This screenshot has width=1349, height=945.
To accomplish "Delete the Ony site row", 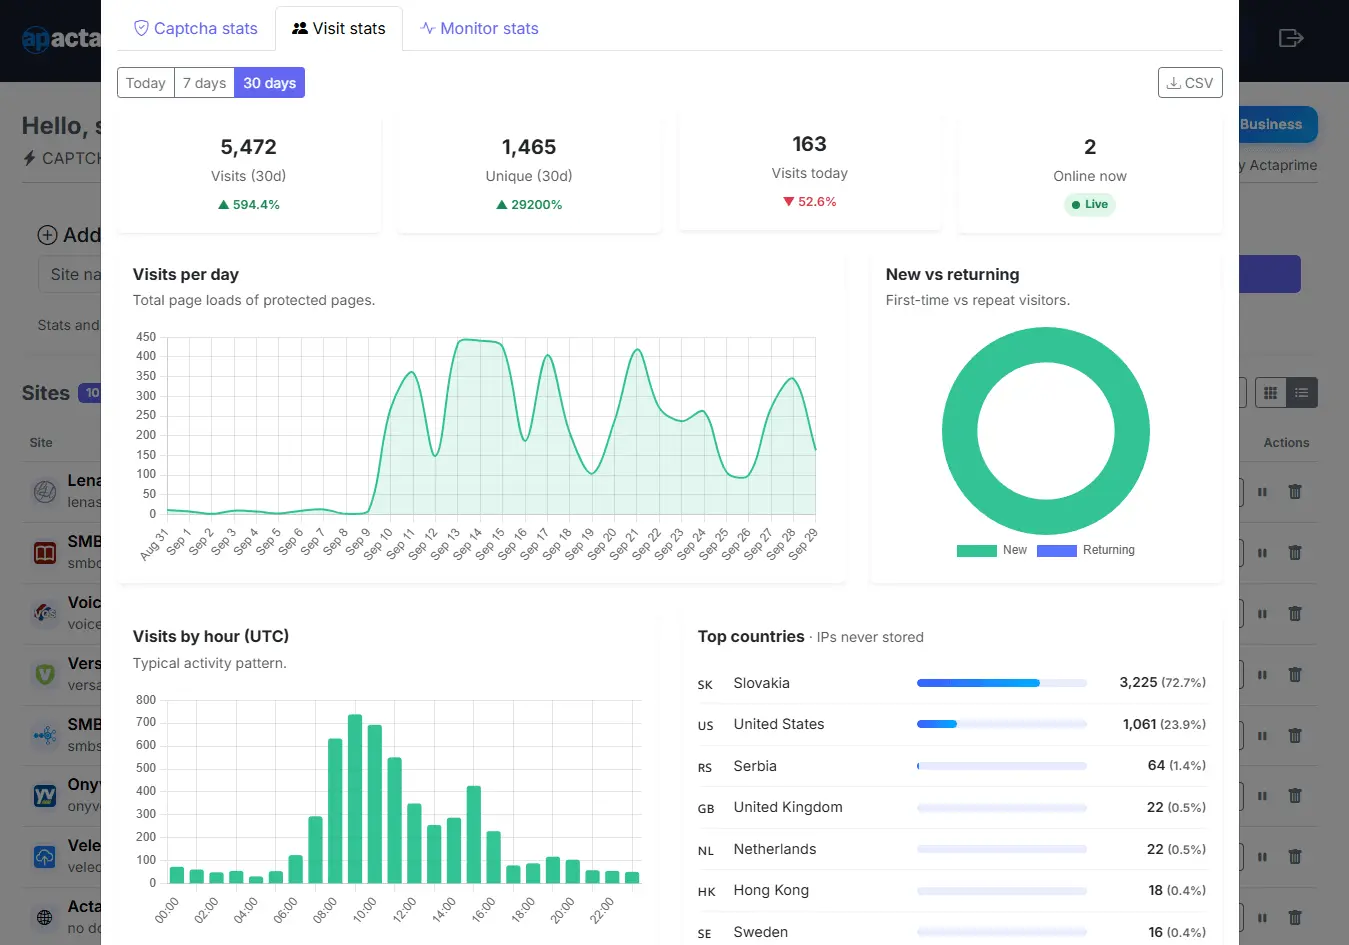I will (1295, 796).
